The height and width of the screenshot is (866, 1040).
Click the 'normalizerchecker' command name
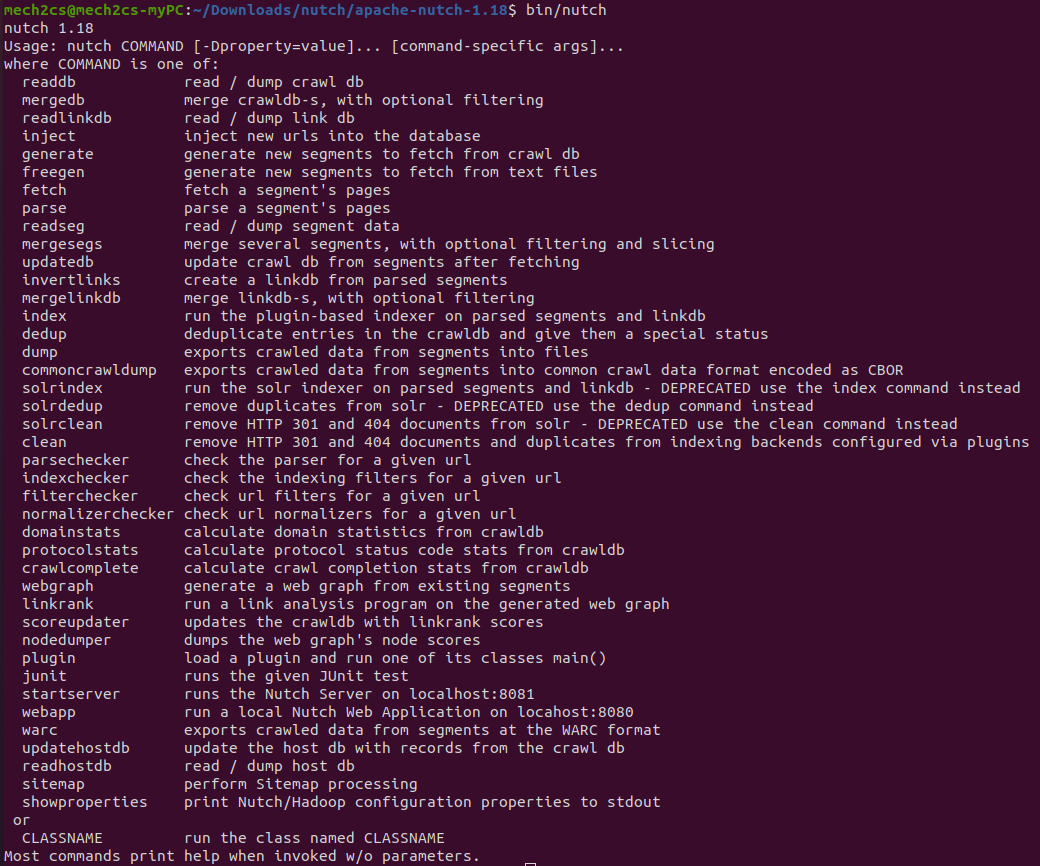tap(98, 514)
